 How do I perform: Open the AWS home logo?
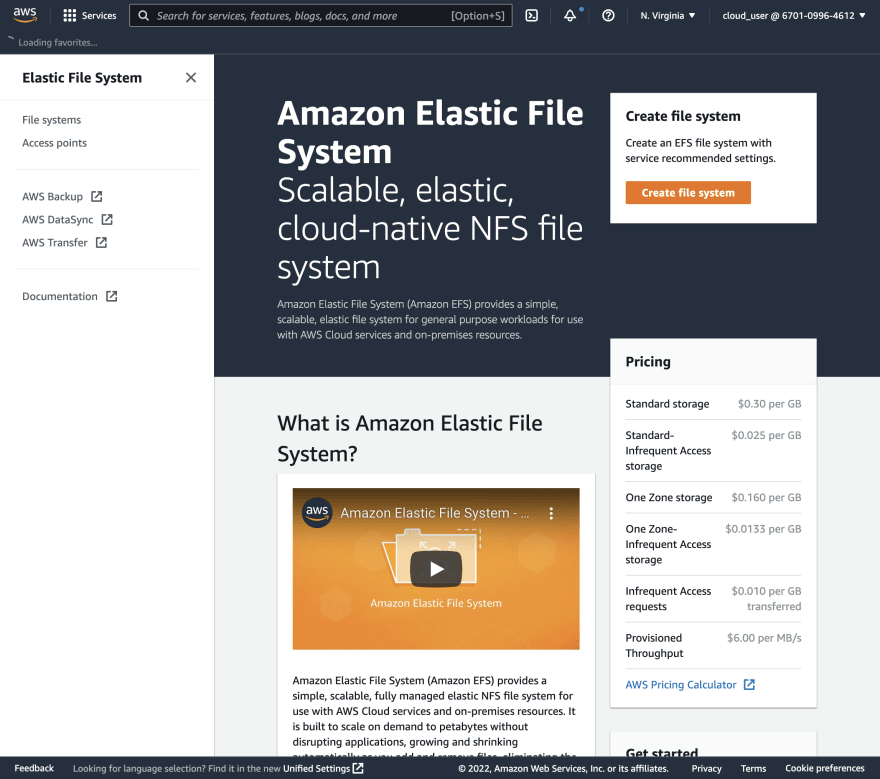click(x=25, y=15)
